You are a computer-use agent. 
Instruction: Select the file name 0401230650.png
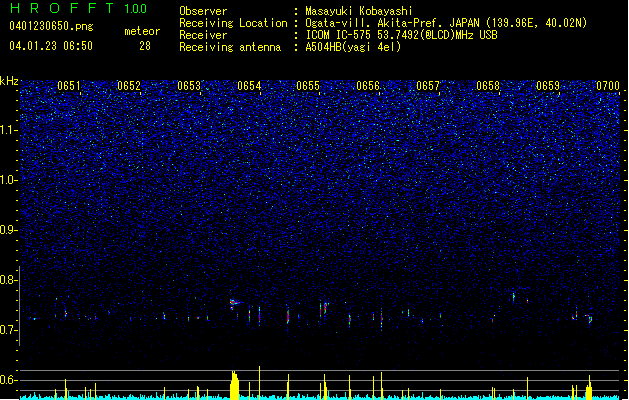[51, 26]
